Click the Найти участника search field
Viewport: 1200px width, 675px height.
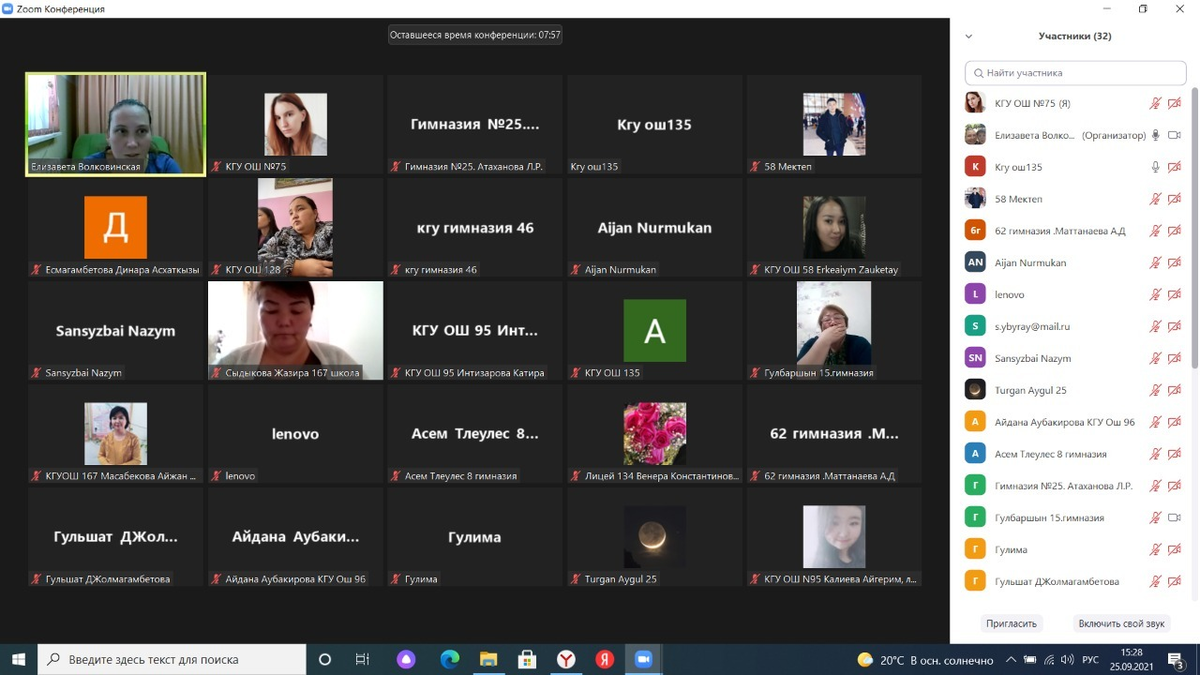point(1075,73)
